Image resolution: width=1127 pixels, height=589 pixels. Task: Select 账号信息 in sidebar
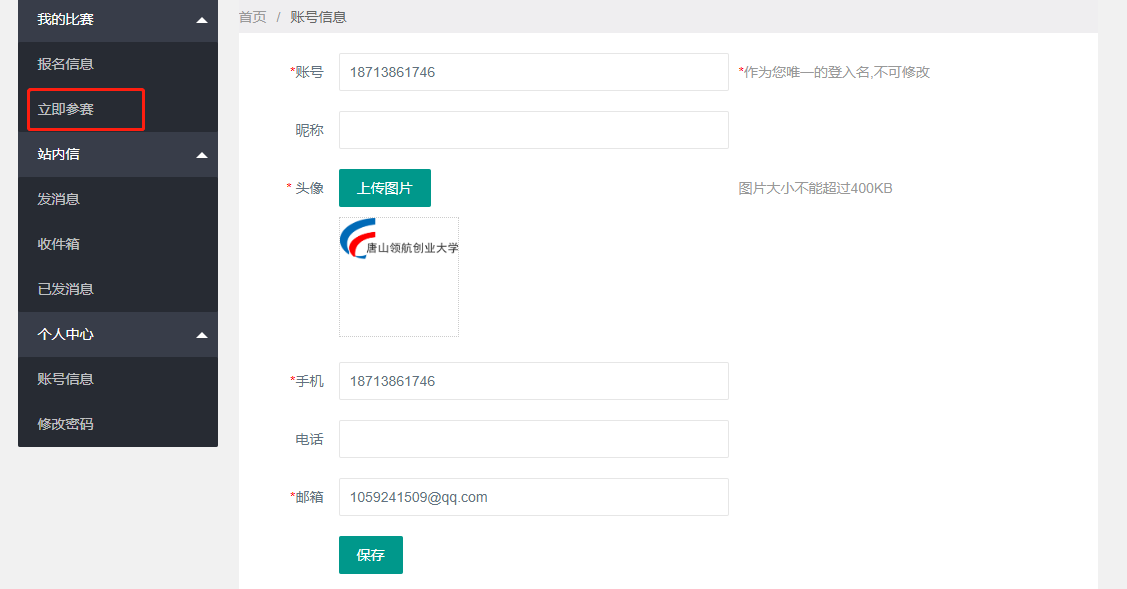tap(66, 379)
